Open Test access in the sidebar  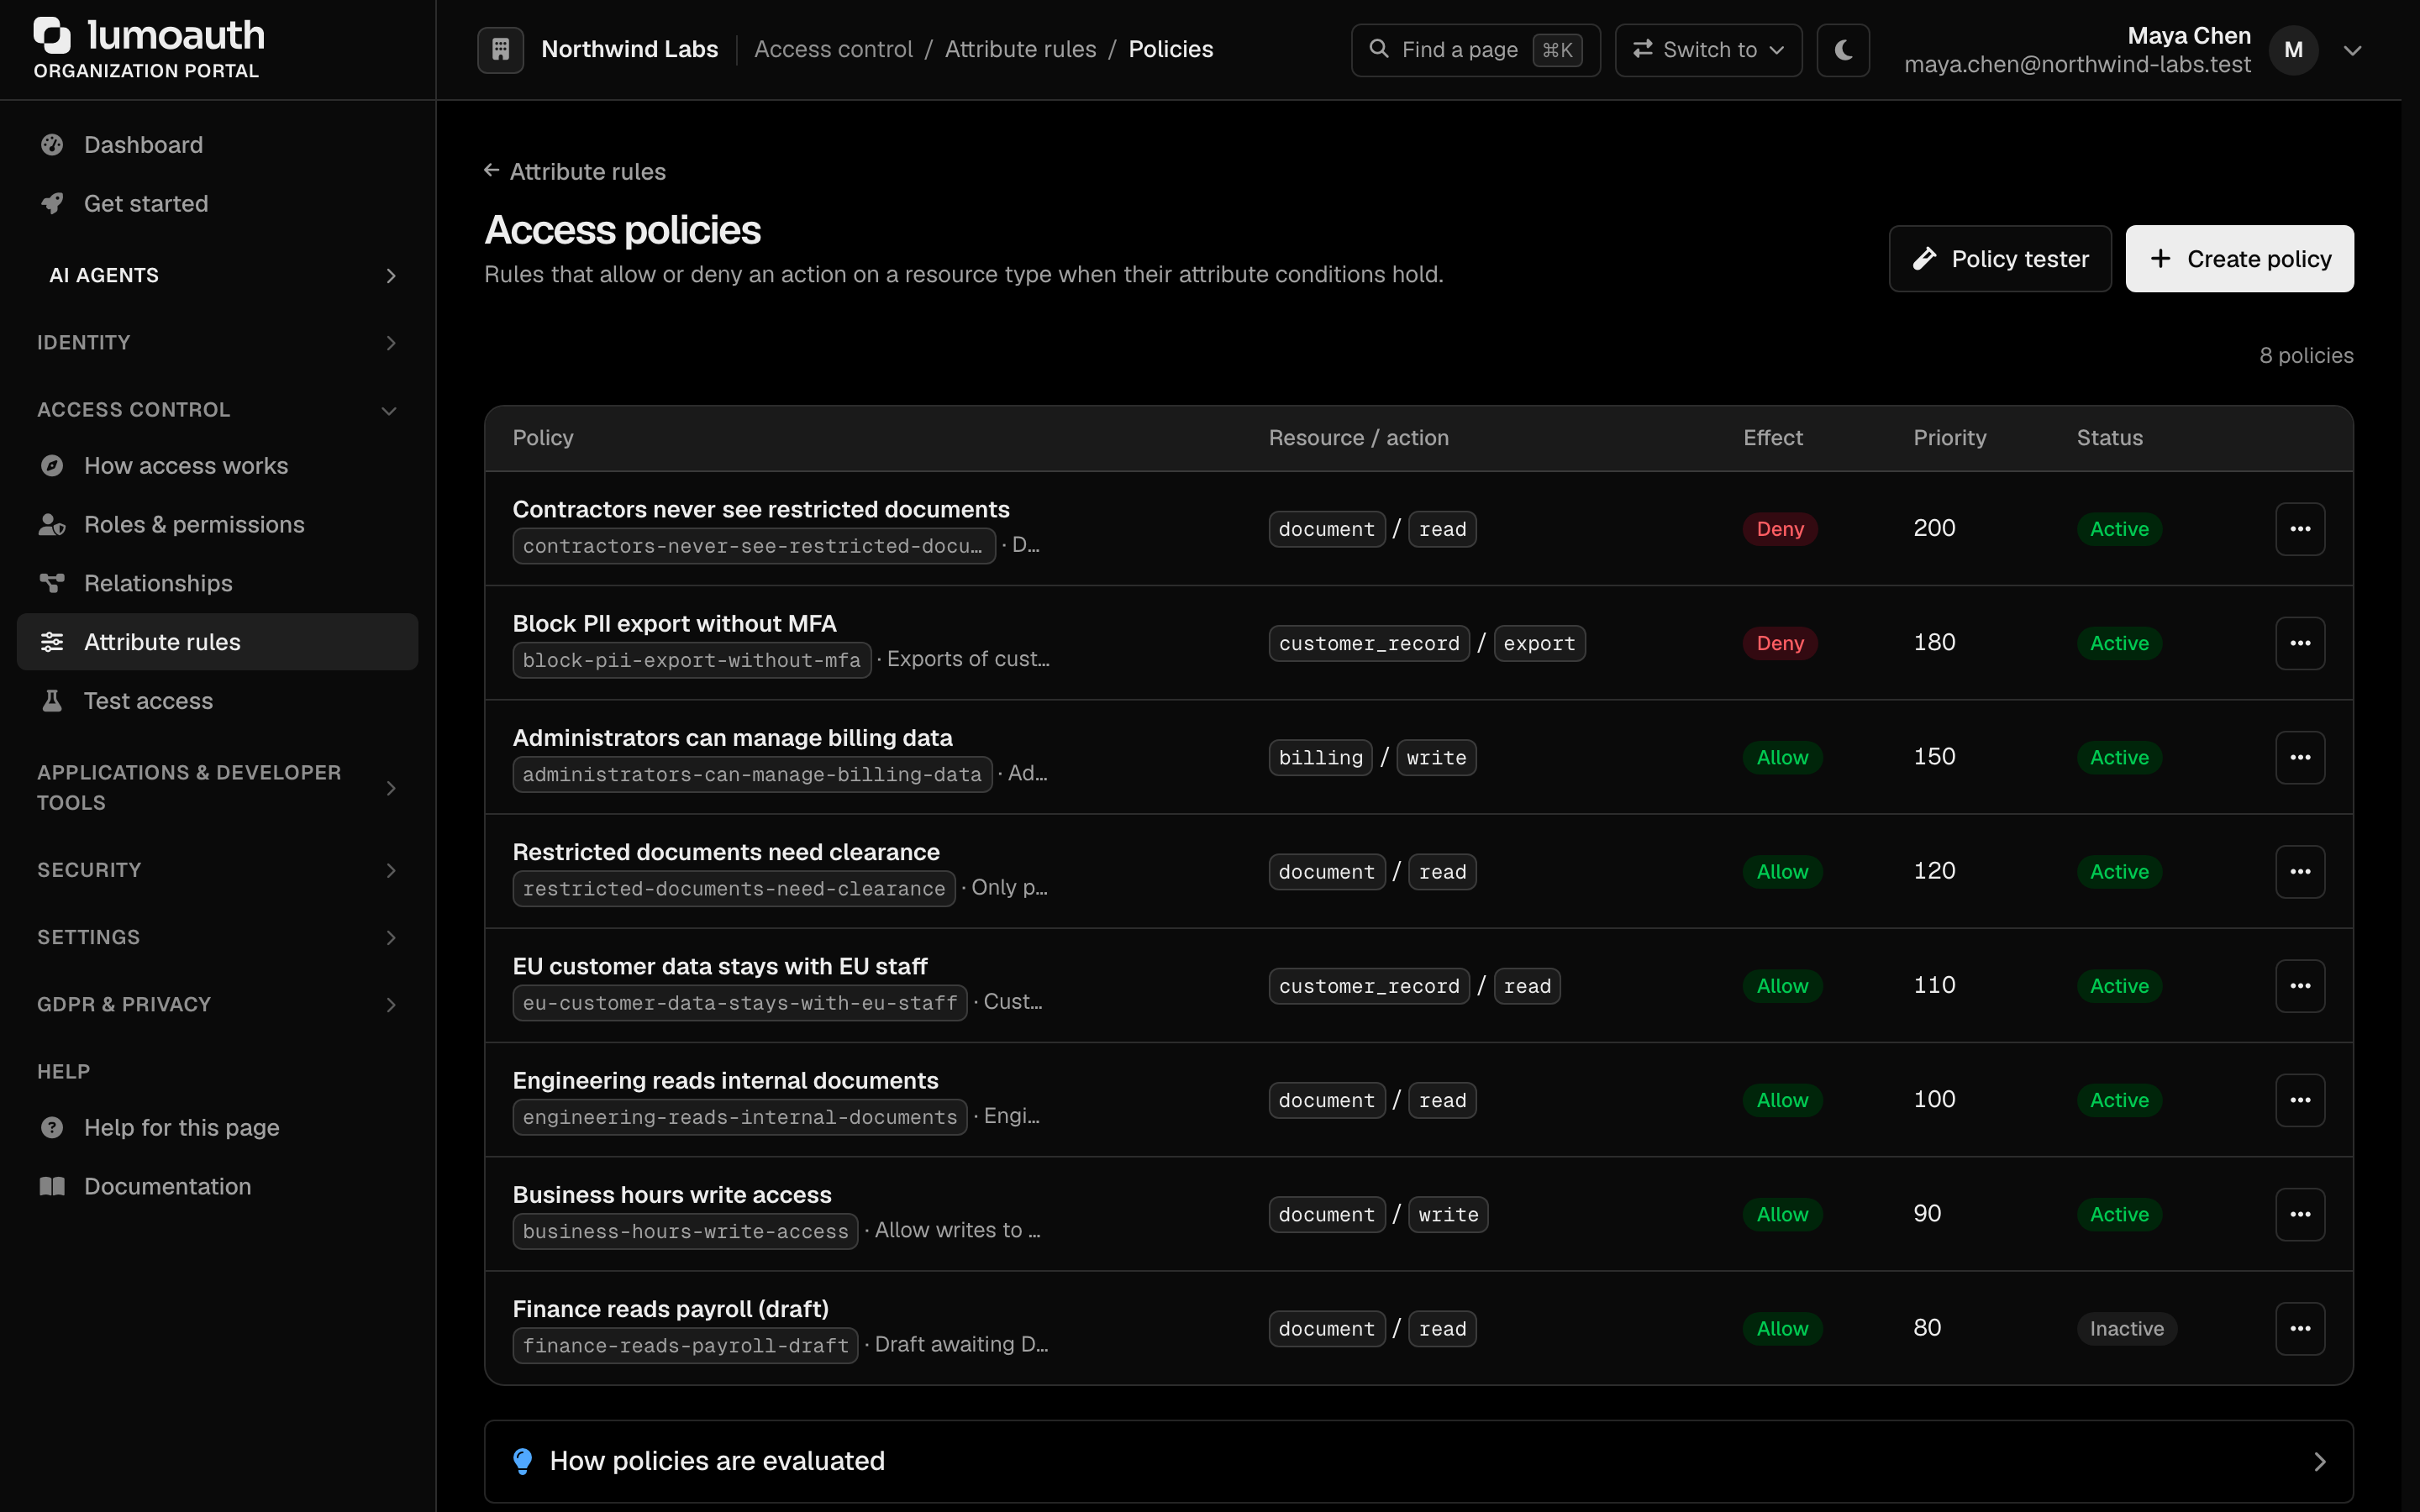[x=218, y=701]
